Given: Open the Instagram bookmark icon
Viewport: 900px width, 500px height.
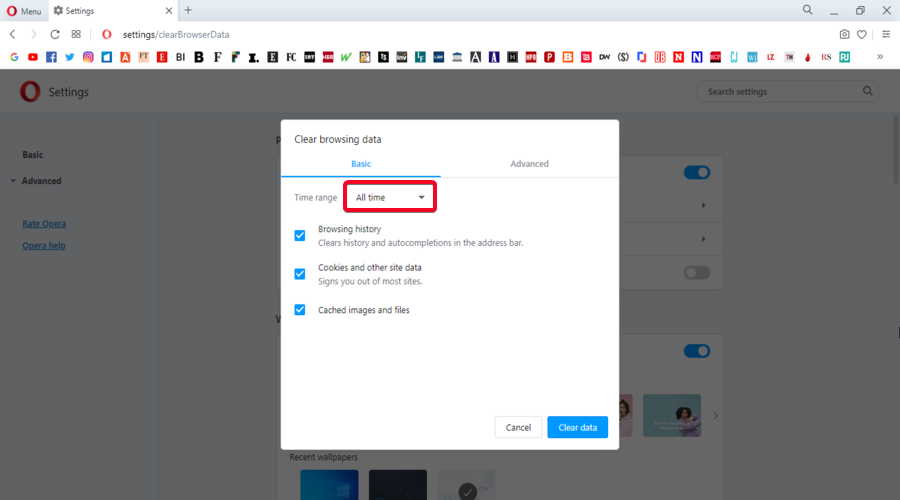Looking at the screenshot, I should (x=88, y=57).
